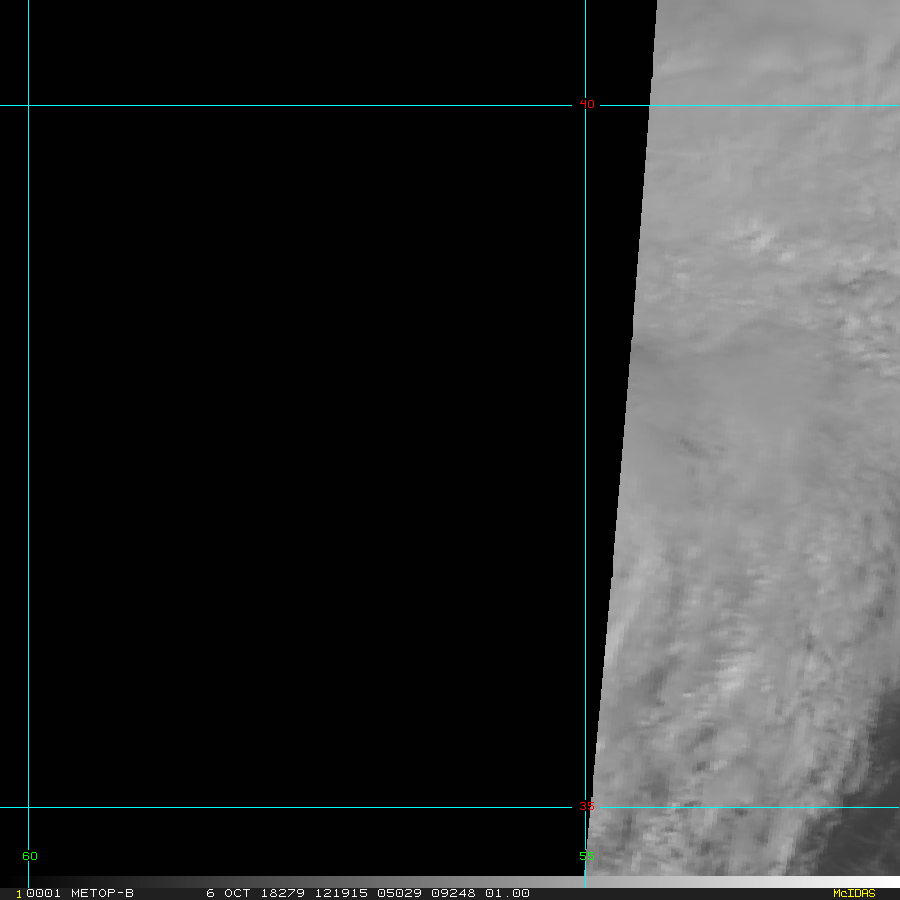Click the red 40 latitude label
This screenshot has height=900, width=900.
[x=587, y=104]
